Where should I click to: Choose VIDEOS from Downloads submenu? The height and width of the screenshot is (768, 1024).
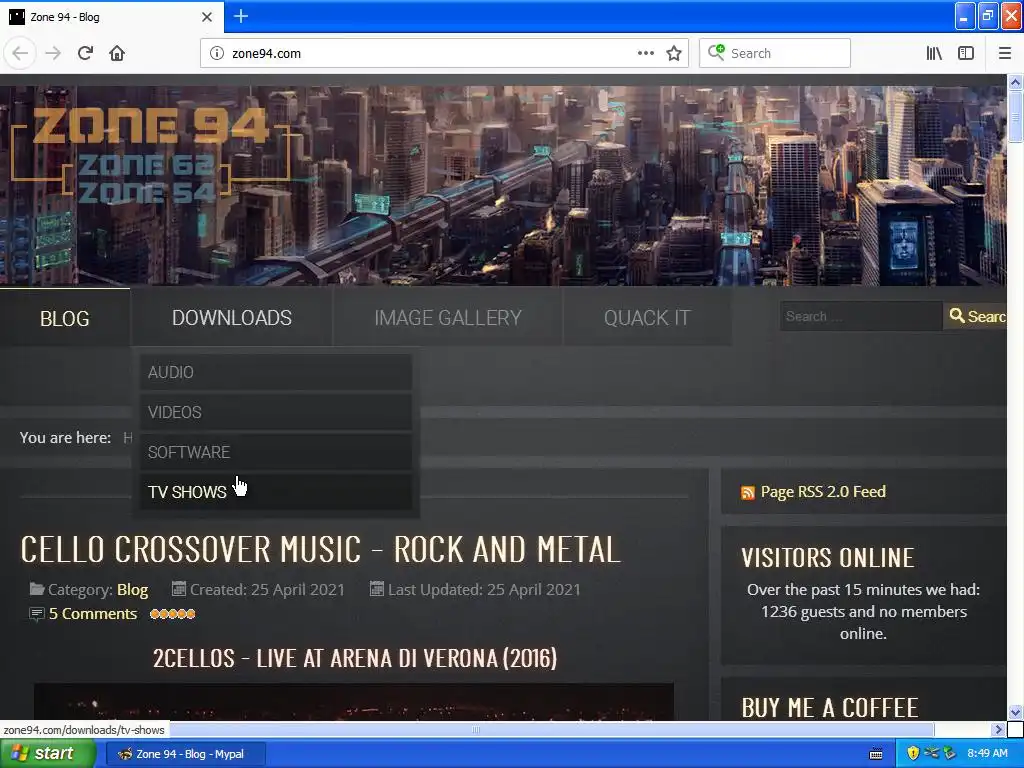click(x=276, y=412)
